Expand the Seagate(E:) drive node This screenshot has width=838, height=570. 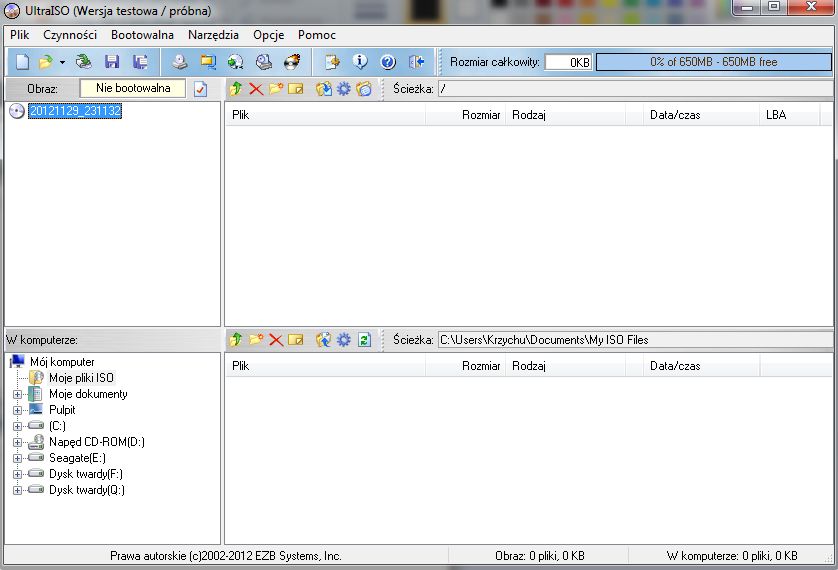(17, 458)
